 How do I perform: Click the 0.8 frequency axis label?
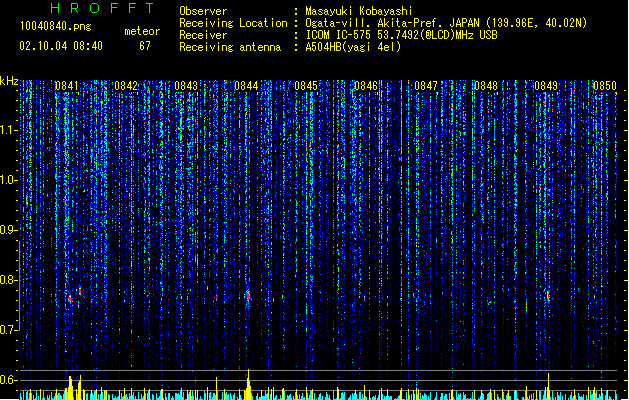(8, 280)
